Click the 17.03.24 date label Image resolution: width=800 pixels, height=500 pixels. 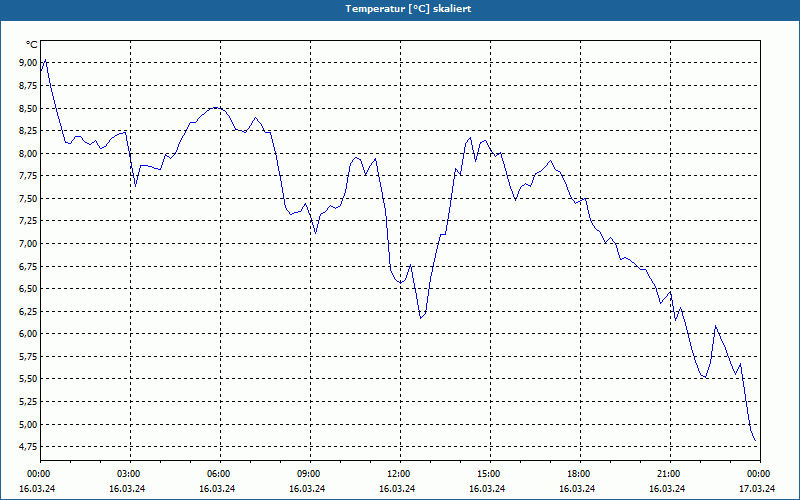(757, 488)
